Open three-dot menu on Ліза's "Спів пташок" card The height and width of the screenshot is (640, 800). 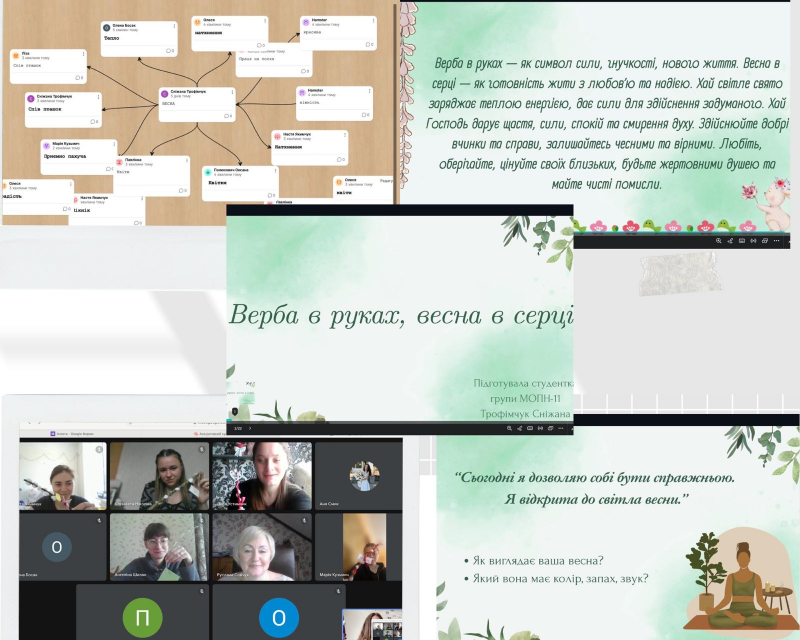coord(84,54)
